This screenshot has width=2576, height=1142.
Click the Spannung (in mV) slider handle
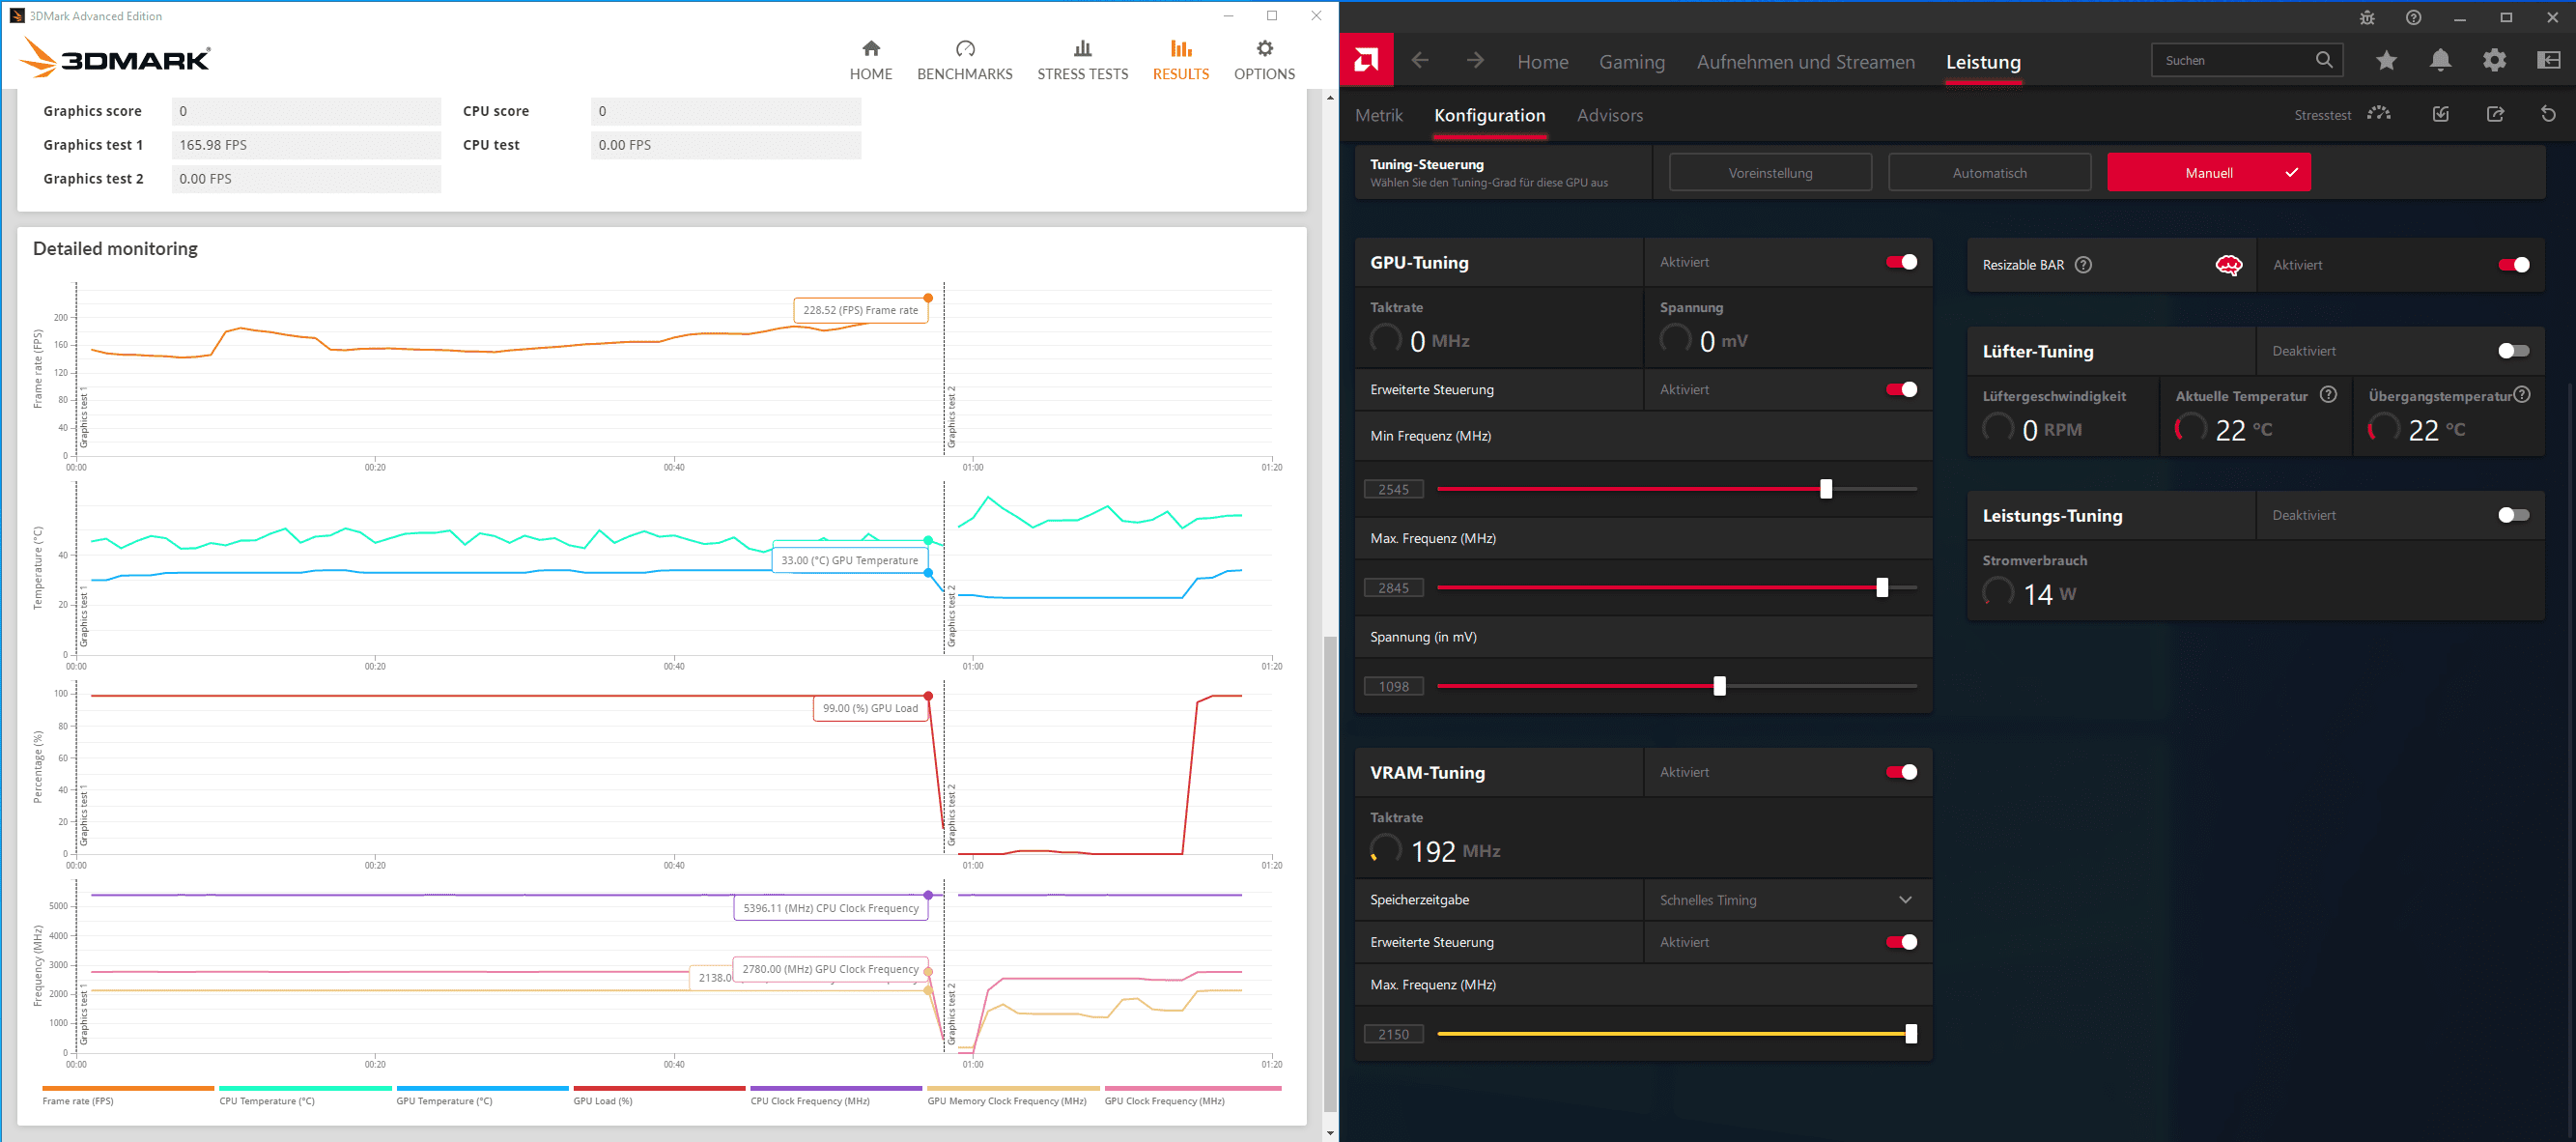[x=1719, y=686]
